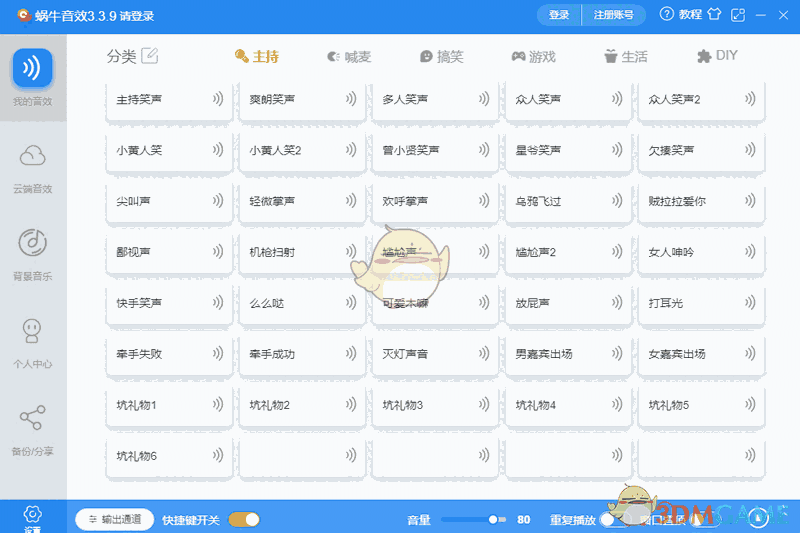
Task: Select the 欠揍笑声 sound label
Action: coord(671,150)
